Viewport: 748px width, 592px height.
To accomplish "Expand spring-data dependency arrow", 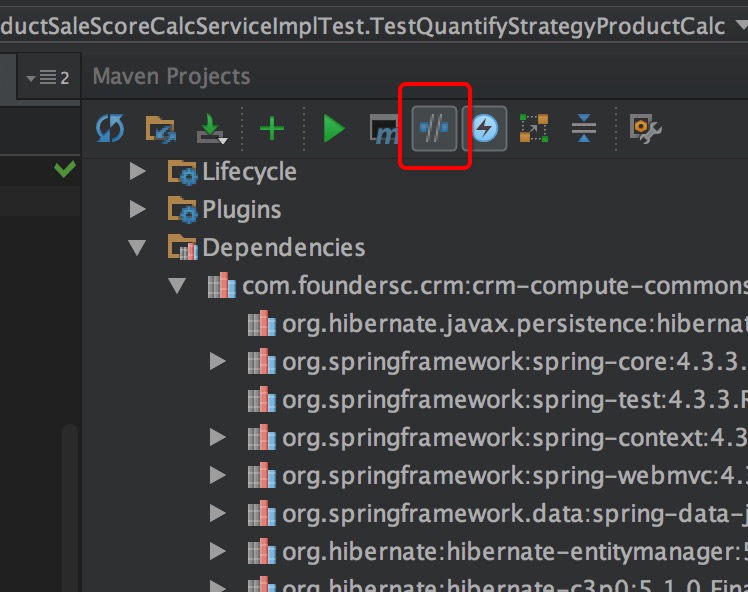I will point(218,513).
